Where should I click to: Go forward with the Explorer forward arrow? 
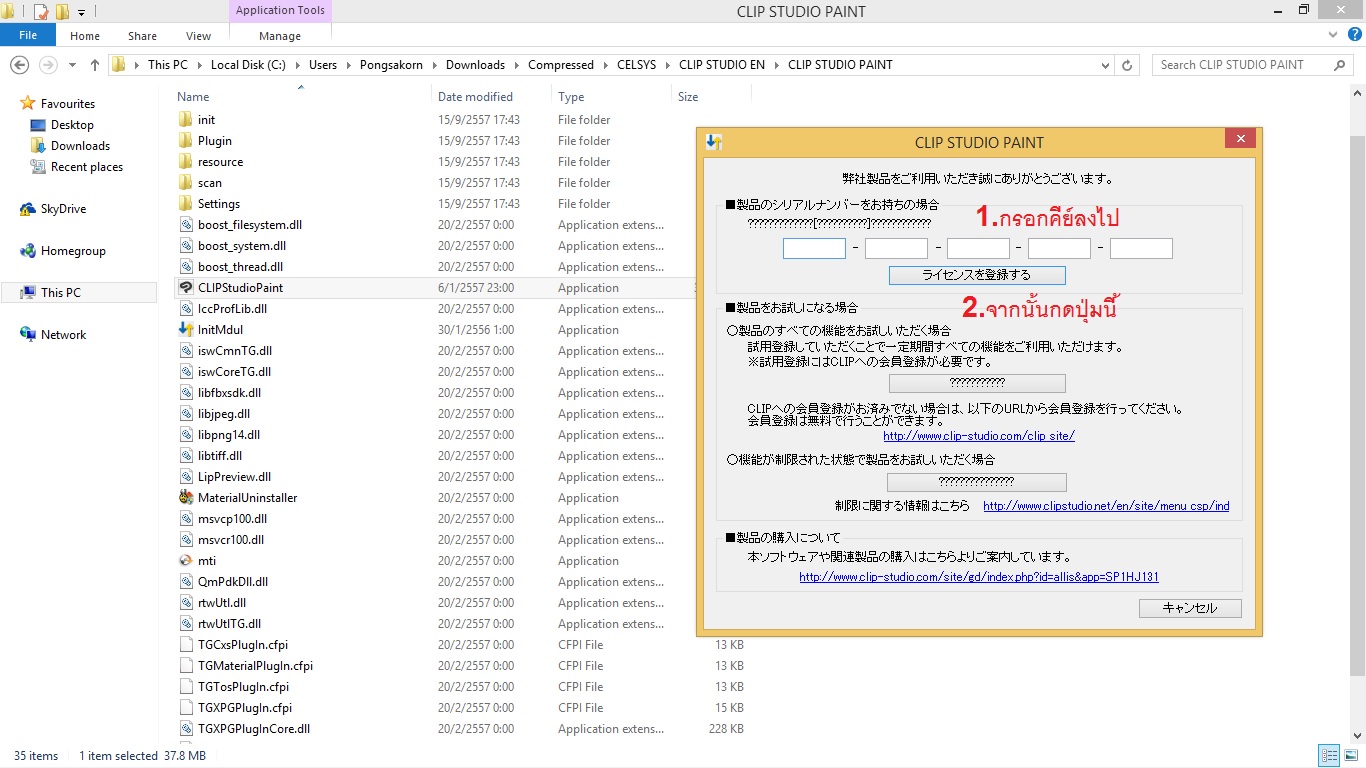pyautogui.click(x=48, y=65)
